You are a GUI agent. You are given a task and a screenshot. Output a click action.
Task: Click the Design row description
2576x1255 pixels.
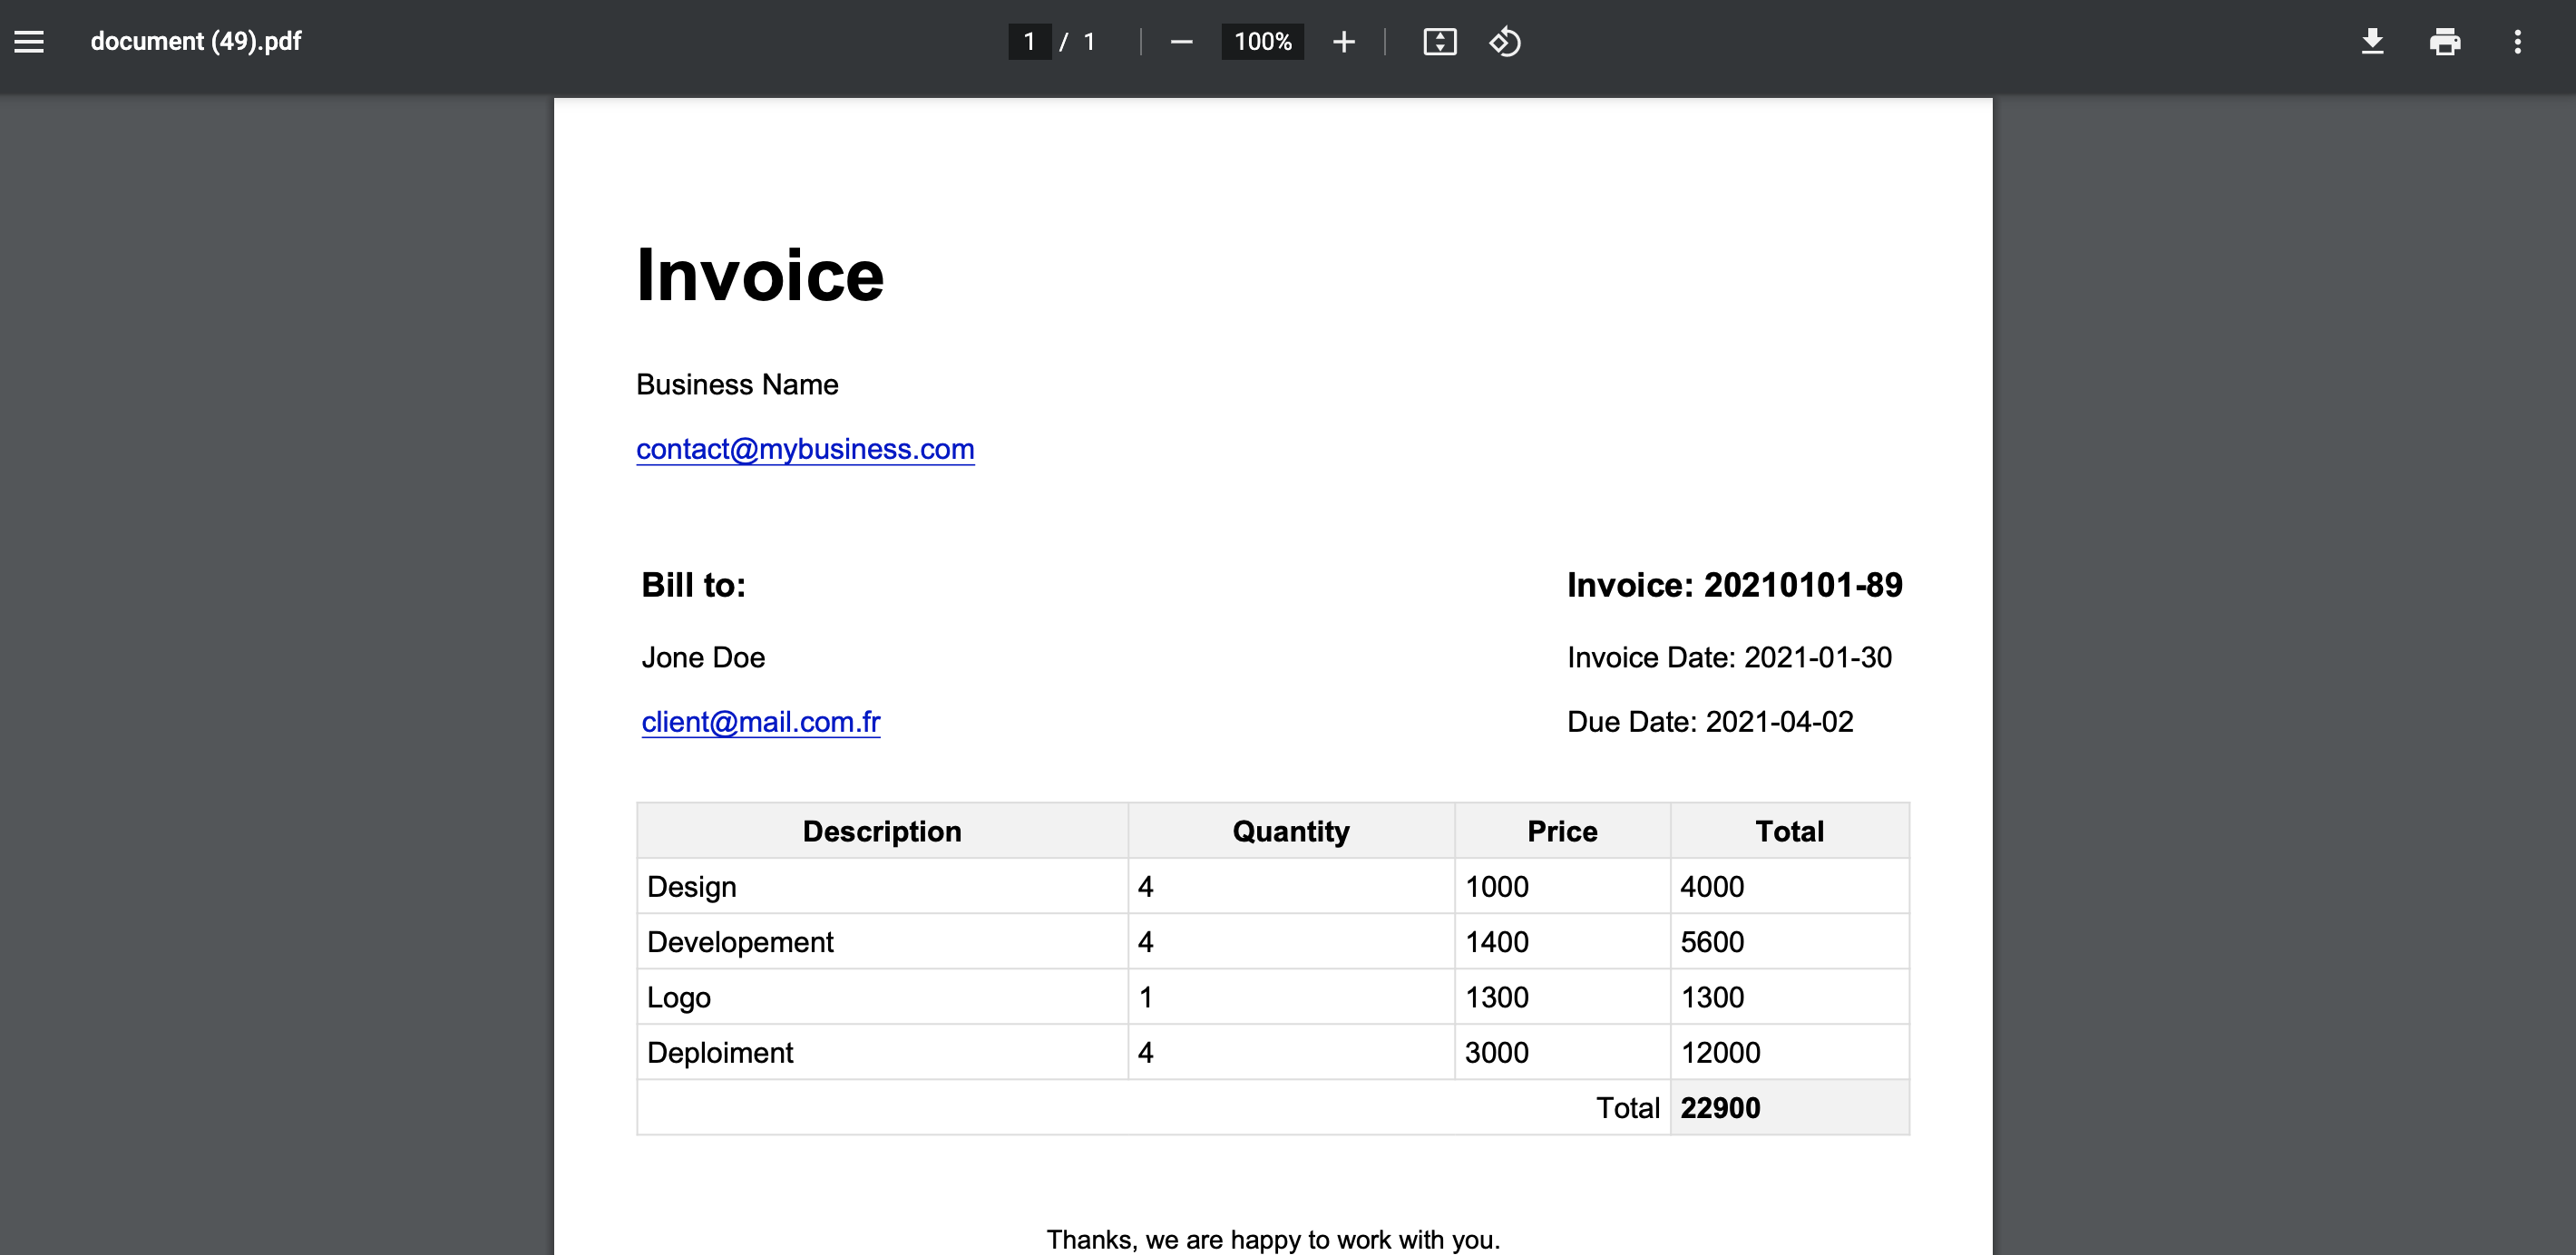(691, 886)
